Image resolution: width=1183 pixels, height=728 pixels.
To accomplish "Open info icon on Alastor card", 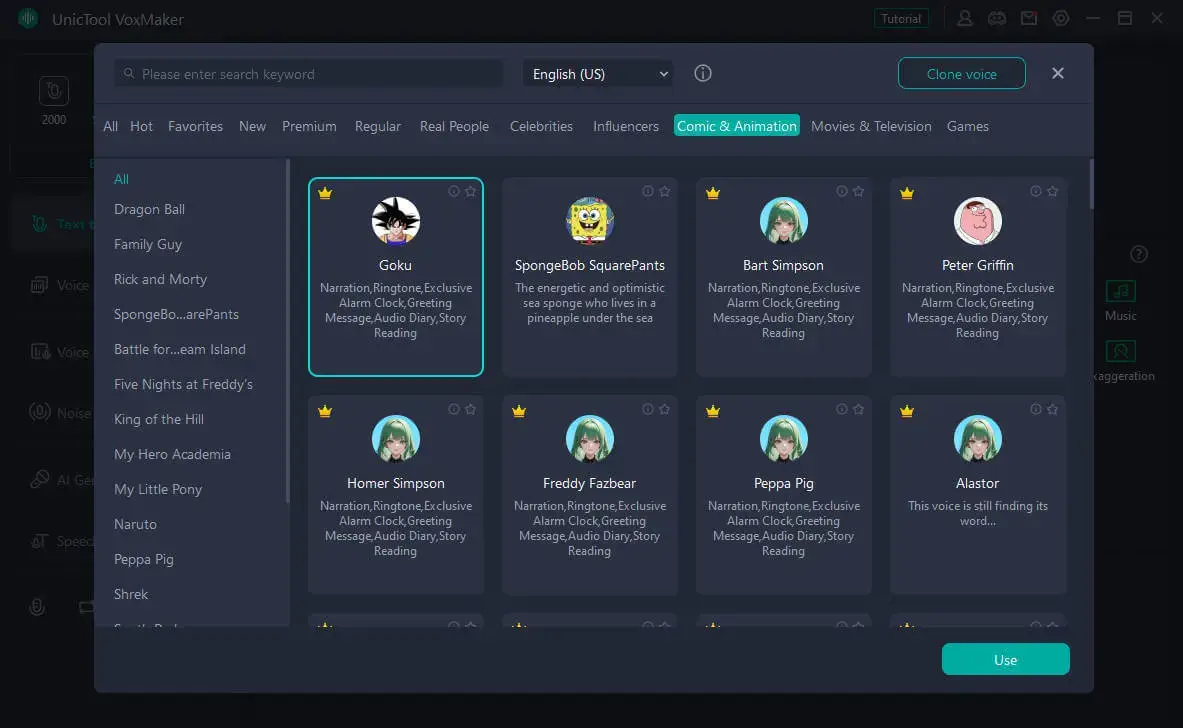I will [x=1036, y=410].
